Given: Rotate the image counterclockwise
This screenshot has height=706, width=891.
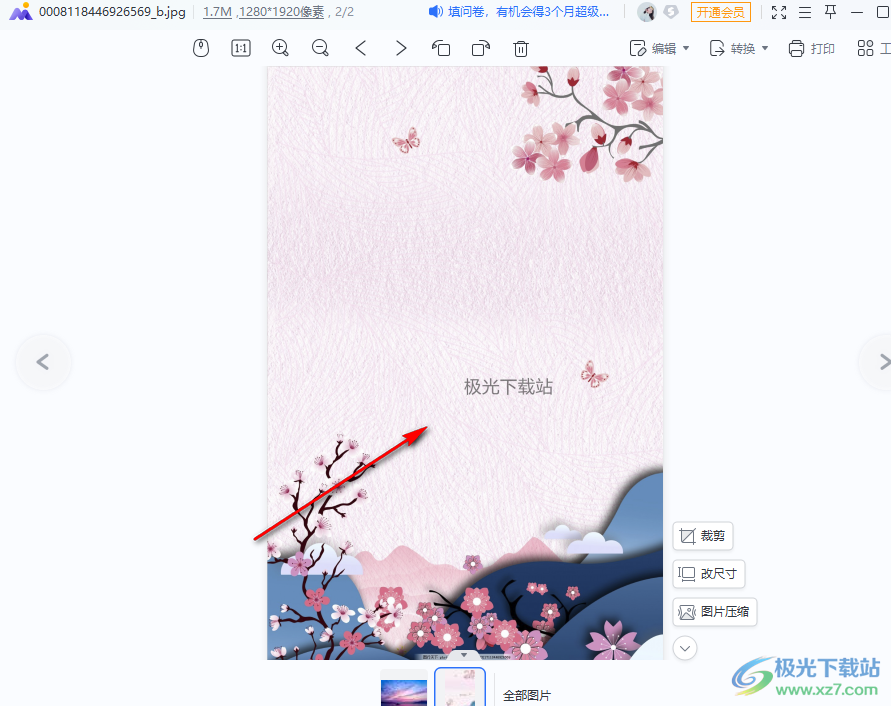Looking at the screenshot, I should click(x=441, y=48).
